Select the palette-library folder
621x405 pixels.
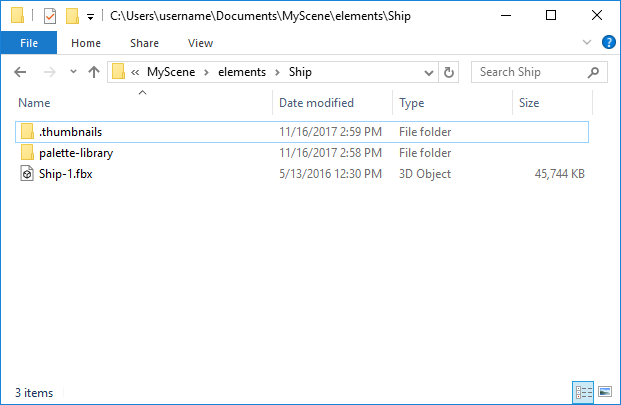pos(302,153)
